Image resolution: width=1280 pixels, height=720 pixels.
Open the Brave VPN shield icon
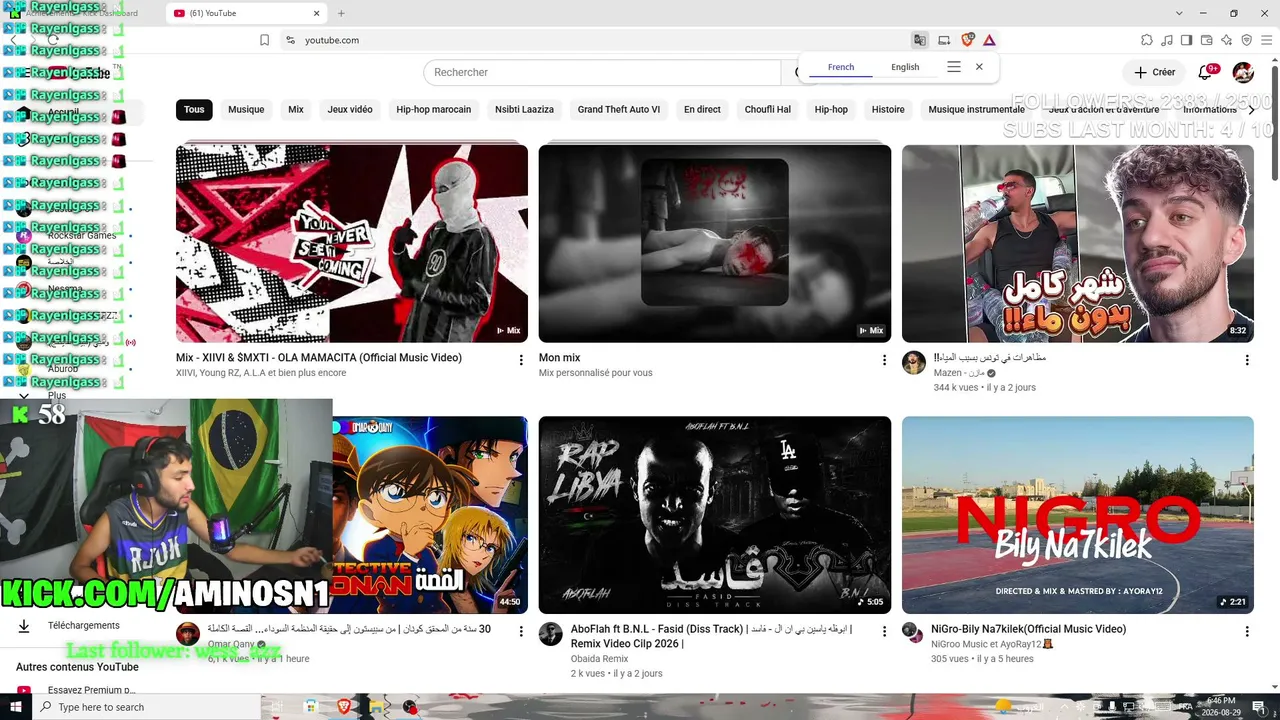[1246, 40]
